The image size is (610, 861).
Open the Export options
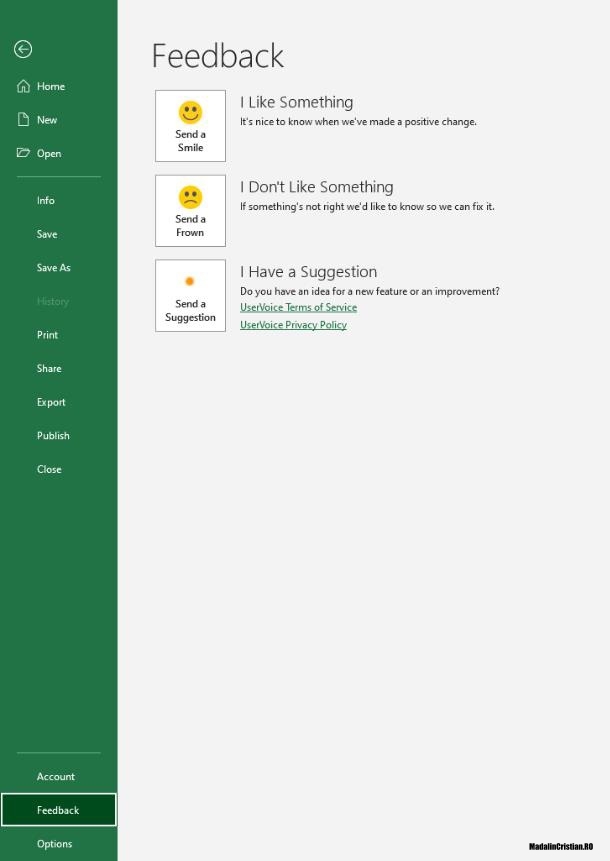51,402
